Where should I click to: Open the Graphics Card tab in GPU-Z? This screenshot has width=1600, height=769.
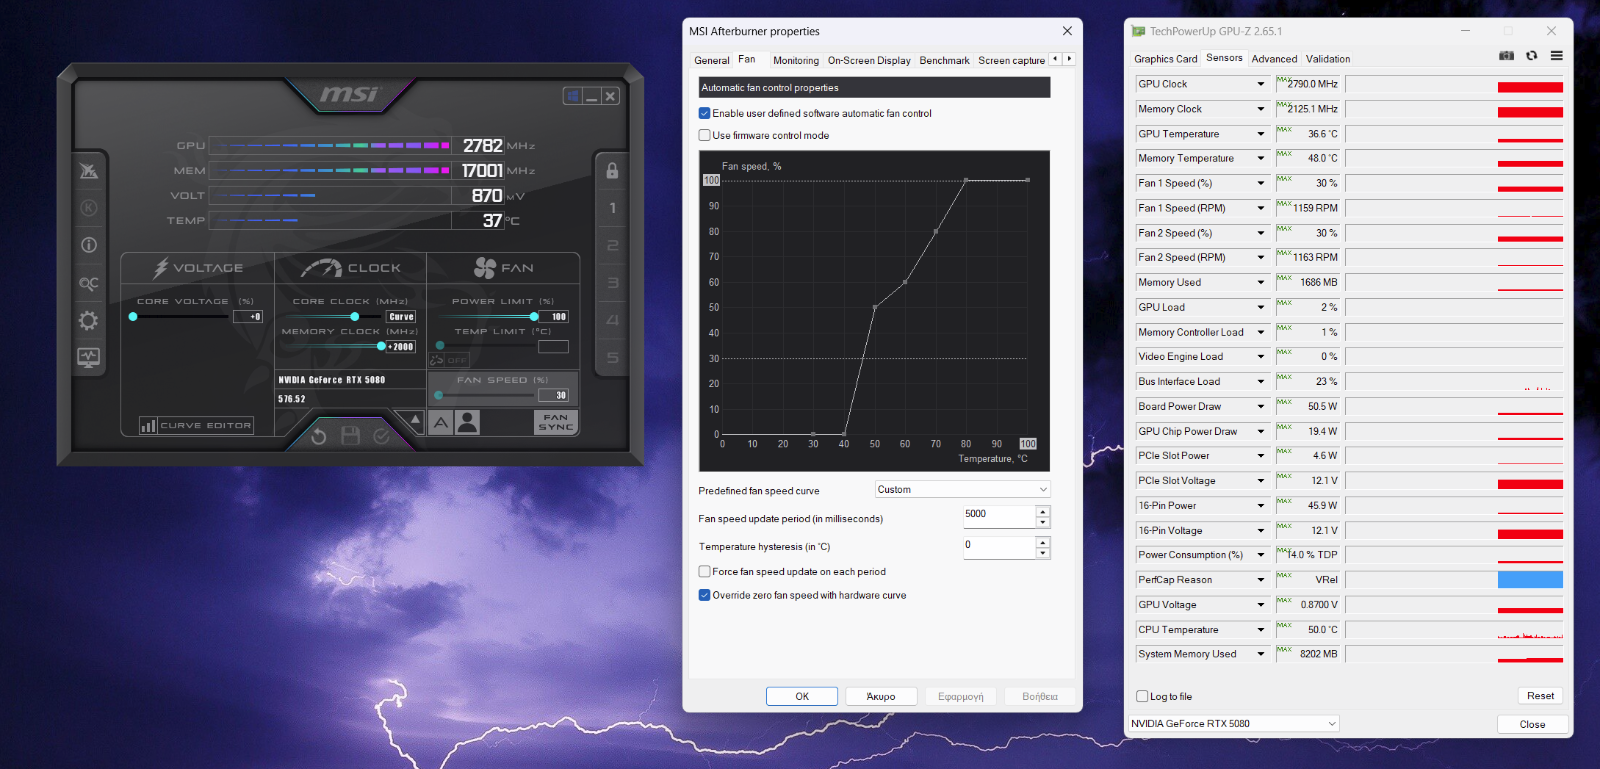point(1165,59)
